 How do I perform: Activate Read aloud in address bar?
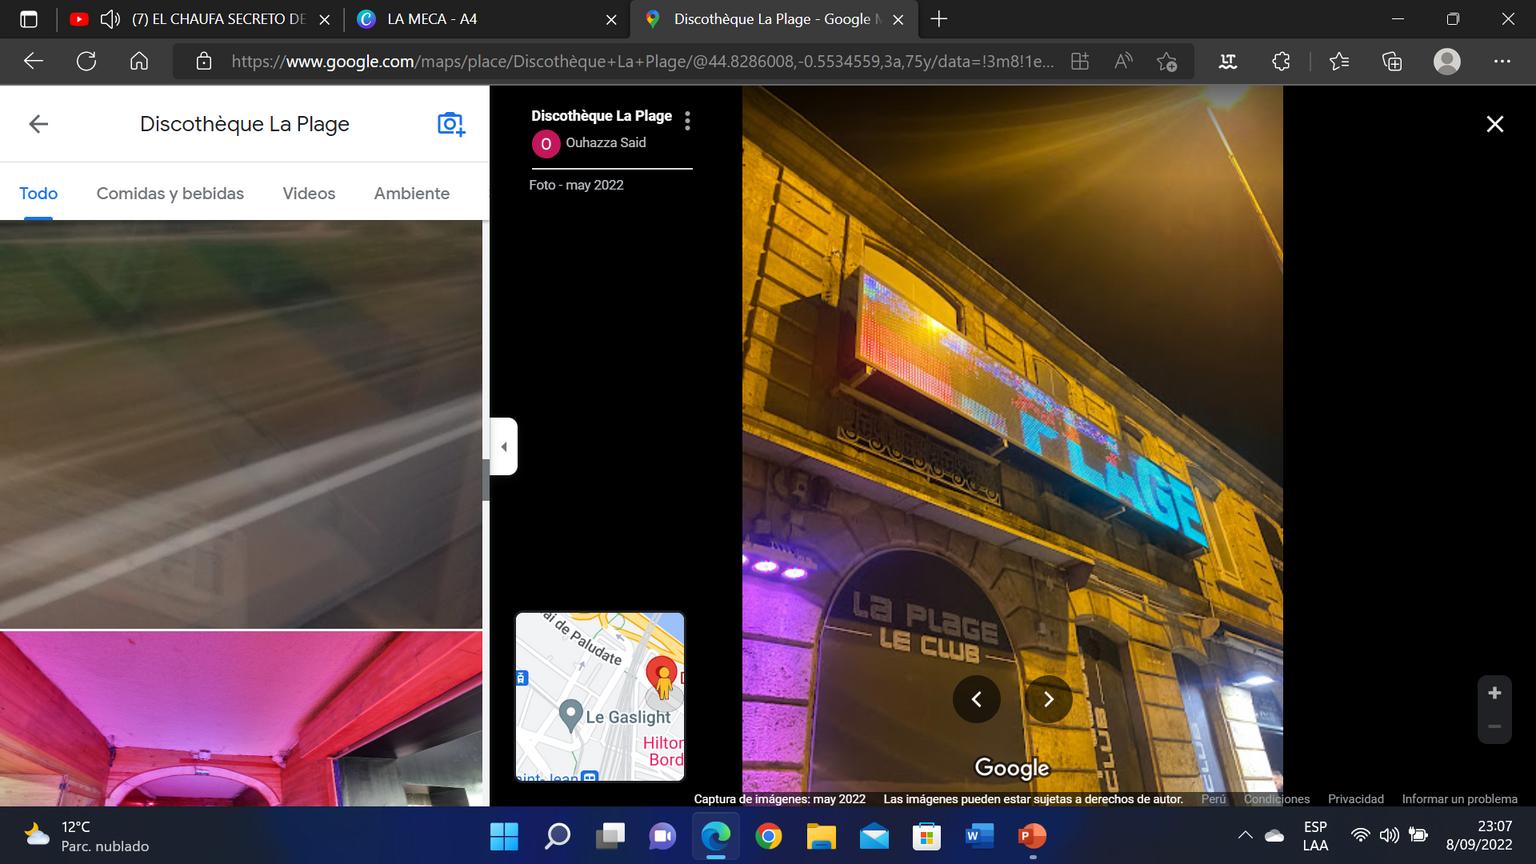[1124, 61]
